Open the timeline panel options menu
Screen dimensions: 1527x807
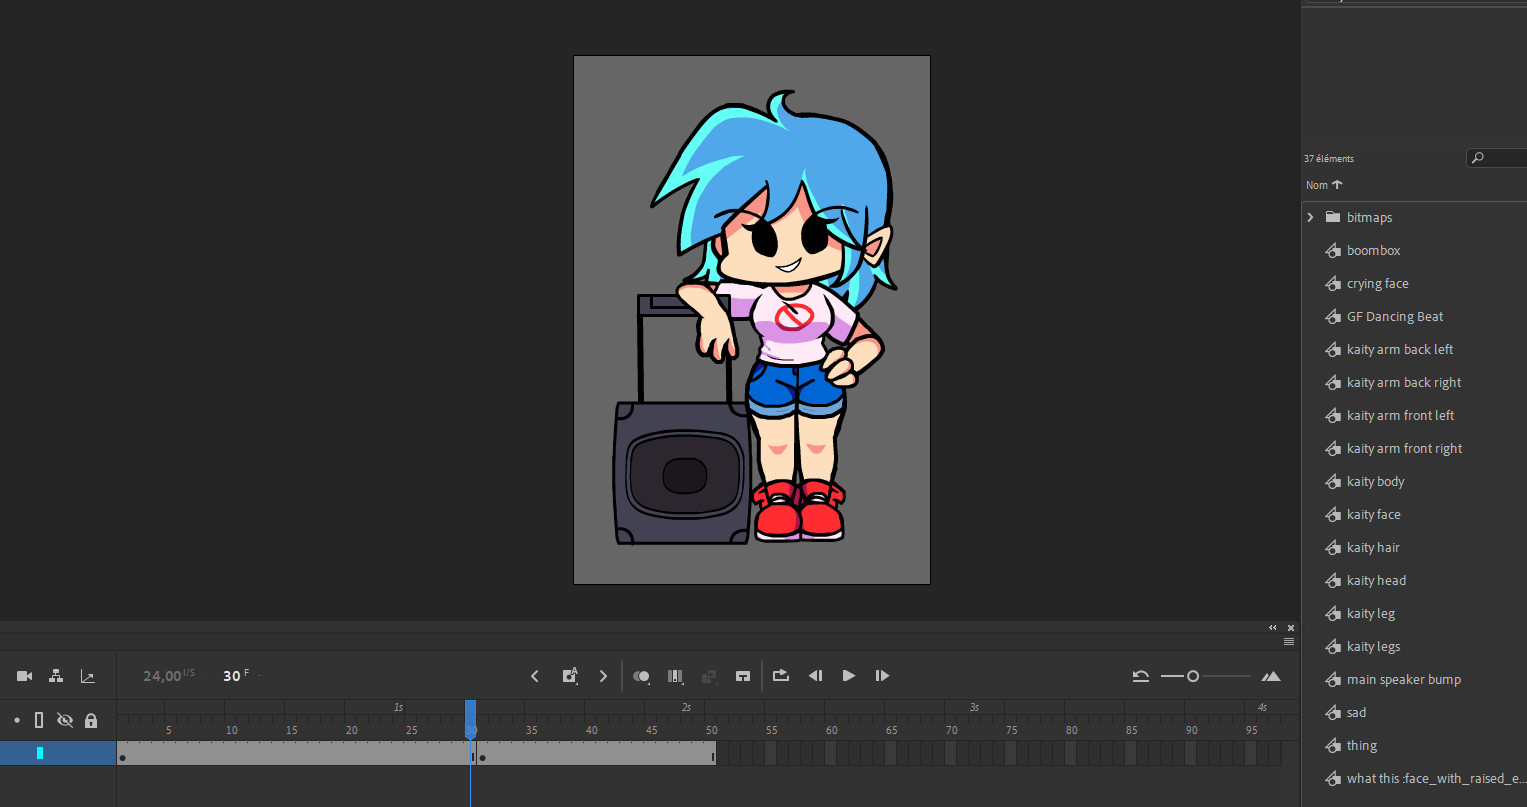pyautogui.click(x=1288, y=641)
